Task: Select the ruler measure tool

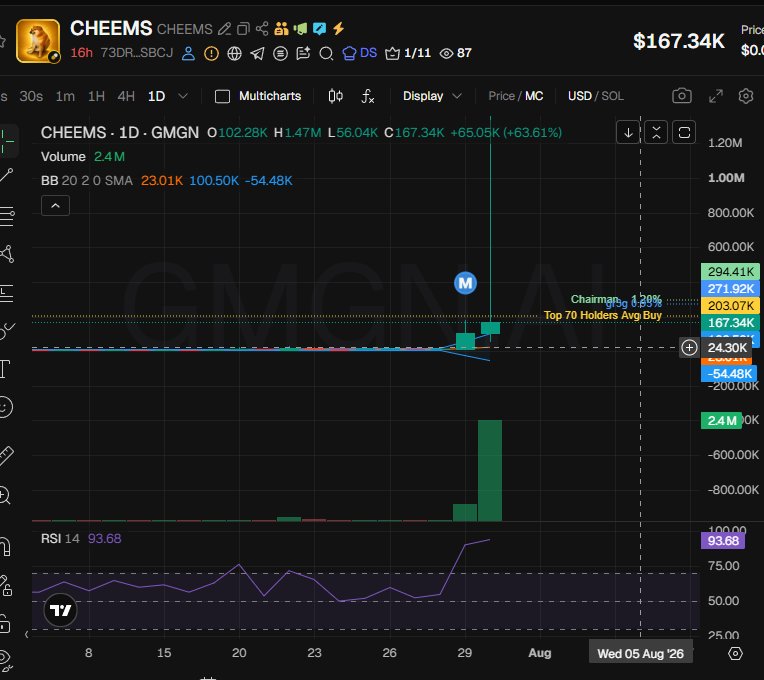Action: 6,455
